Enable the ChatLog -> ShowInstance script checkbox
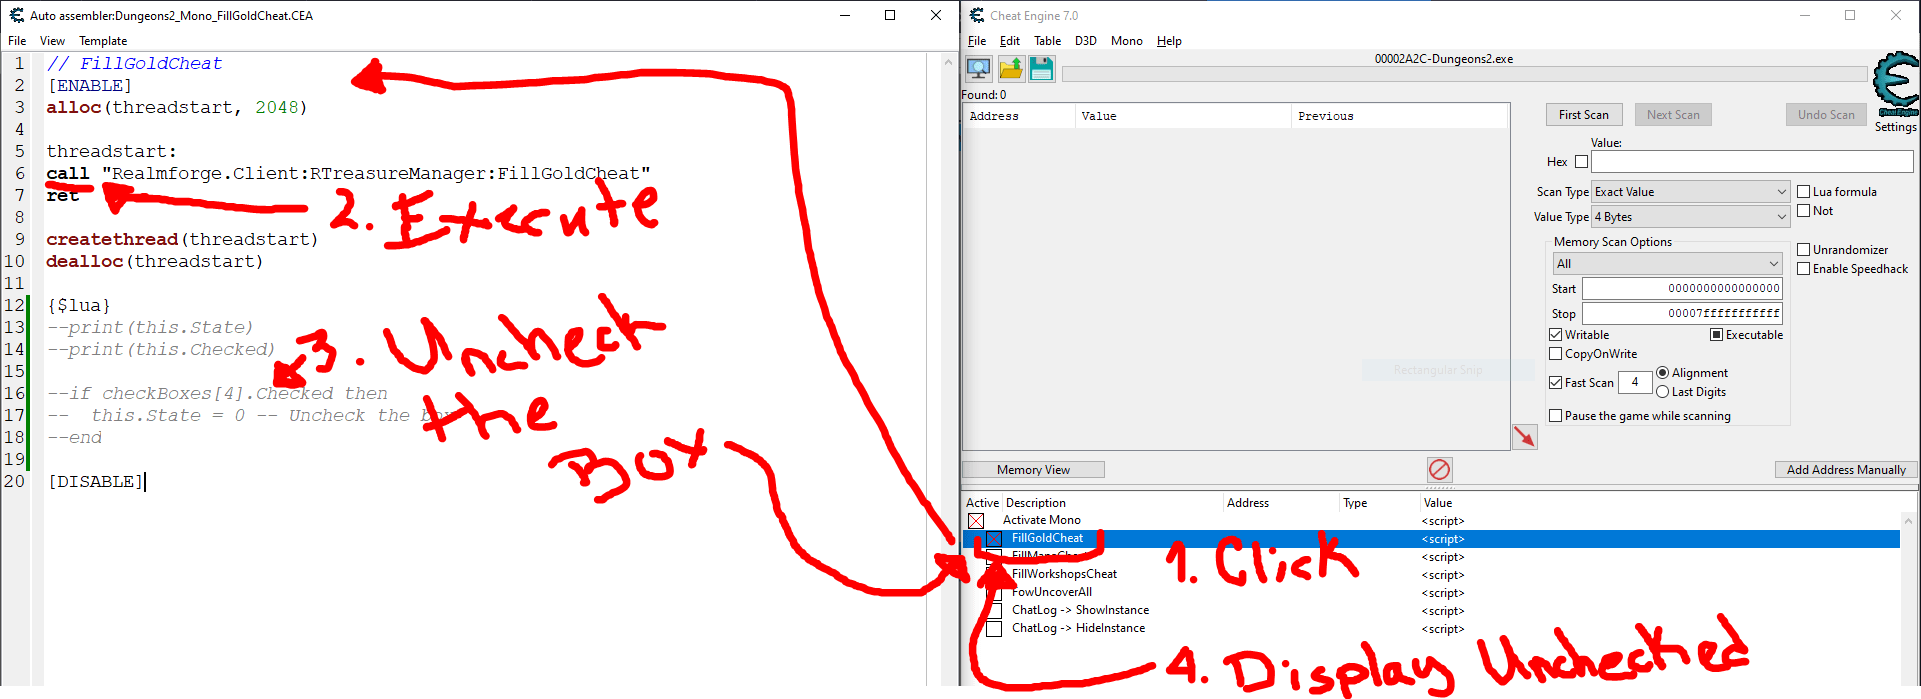 pyautogui.click(x=994, y=611)
